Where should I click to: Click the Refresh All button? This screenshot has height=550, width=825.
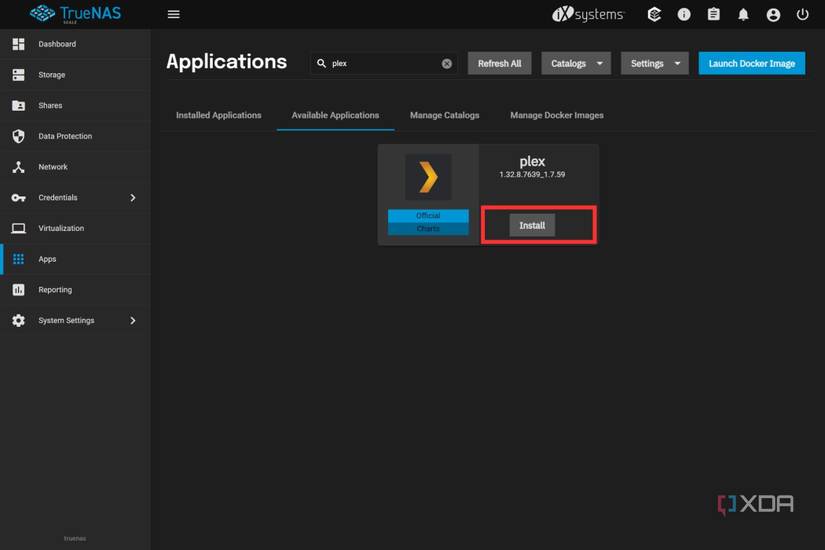[499, 63]
